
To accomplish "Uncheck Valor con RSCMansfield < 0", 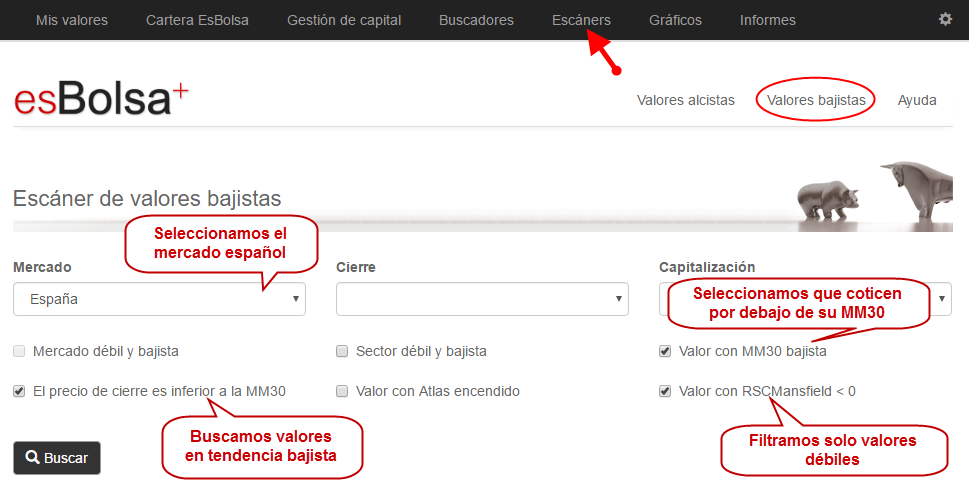I will (665, 391).
